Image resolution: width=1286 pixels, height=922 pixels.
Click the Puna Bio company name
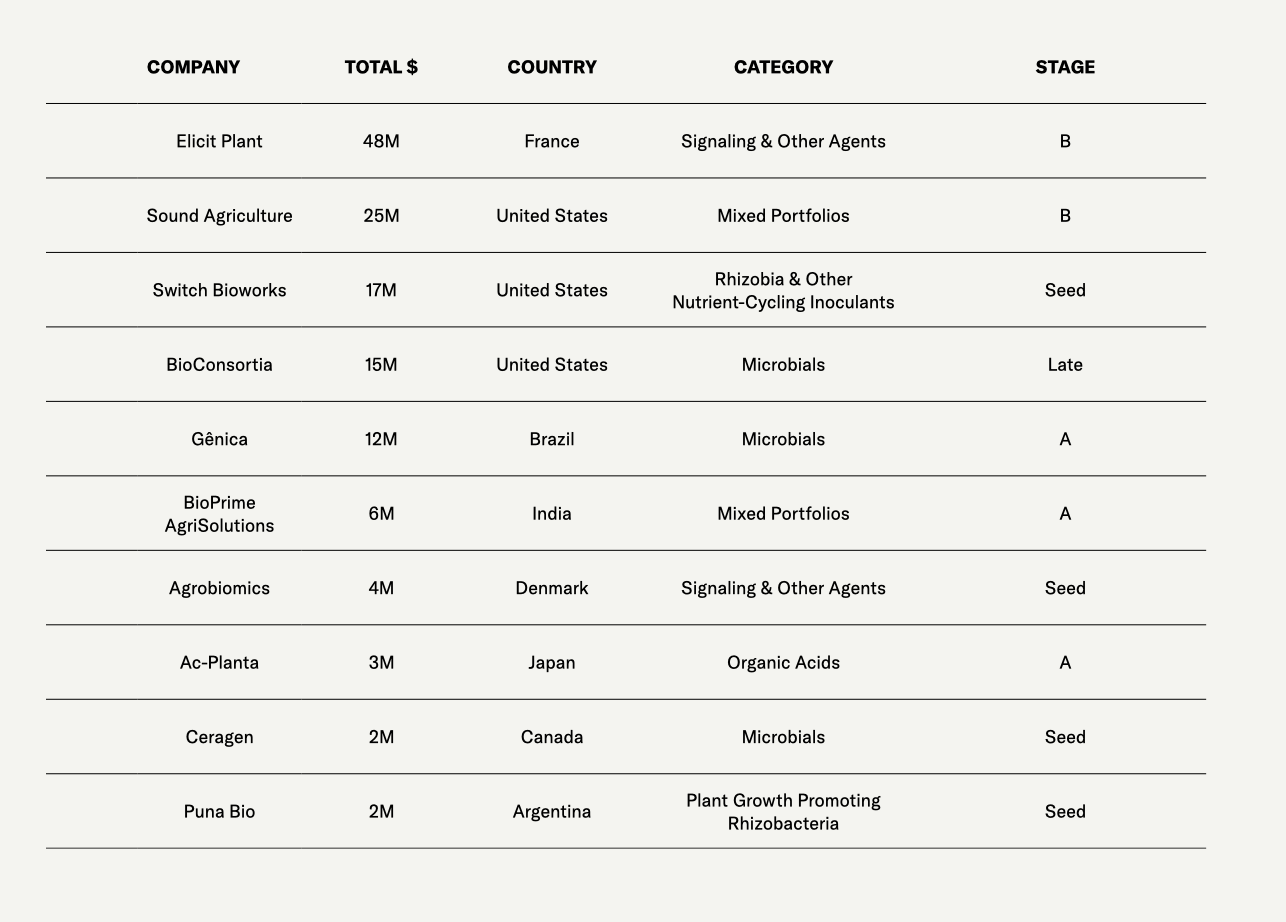219,812
